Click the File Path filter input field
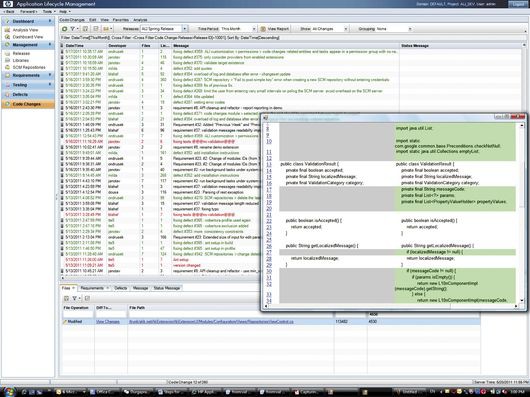 [231, 314]
